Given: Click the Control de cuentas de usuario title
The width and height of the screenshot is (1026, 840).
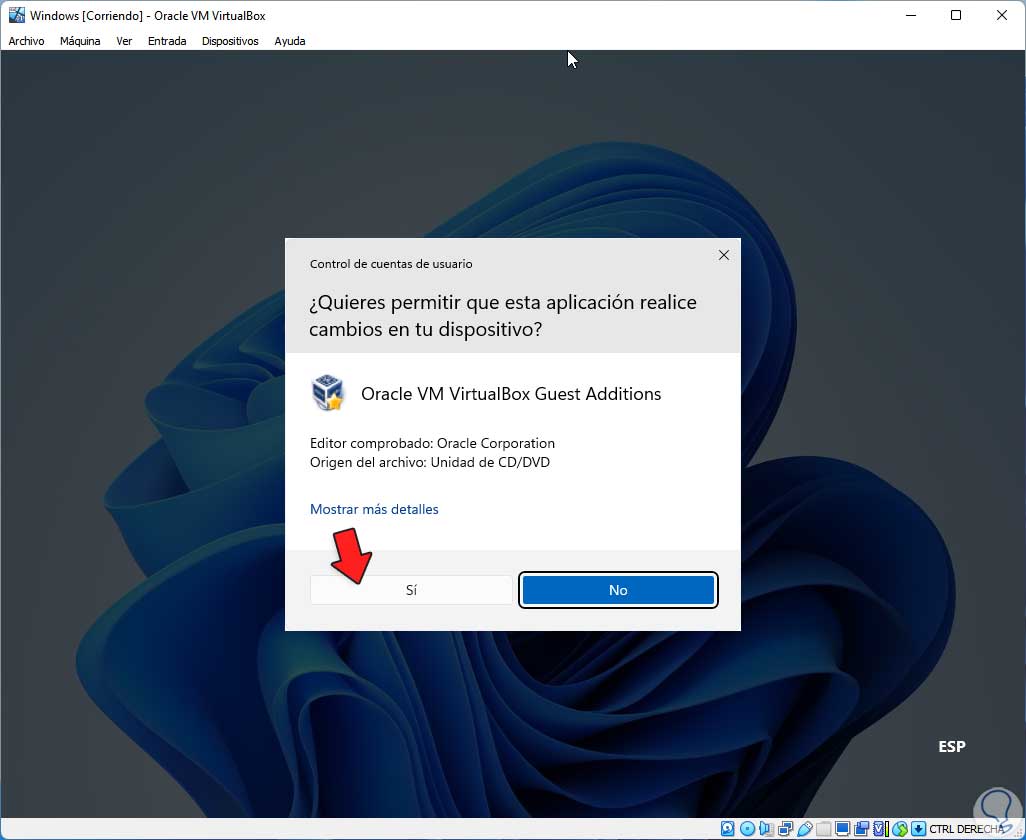Looking at the screenshot, I should click(391, 264).
